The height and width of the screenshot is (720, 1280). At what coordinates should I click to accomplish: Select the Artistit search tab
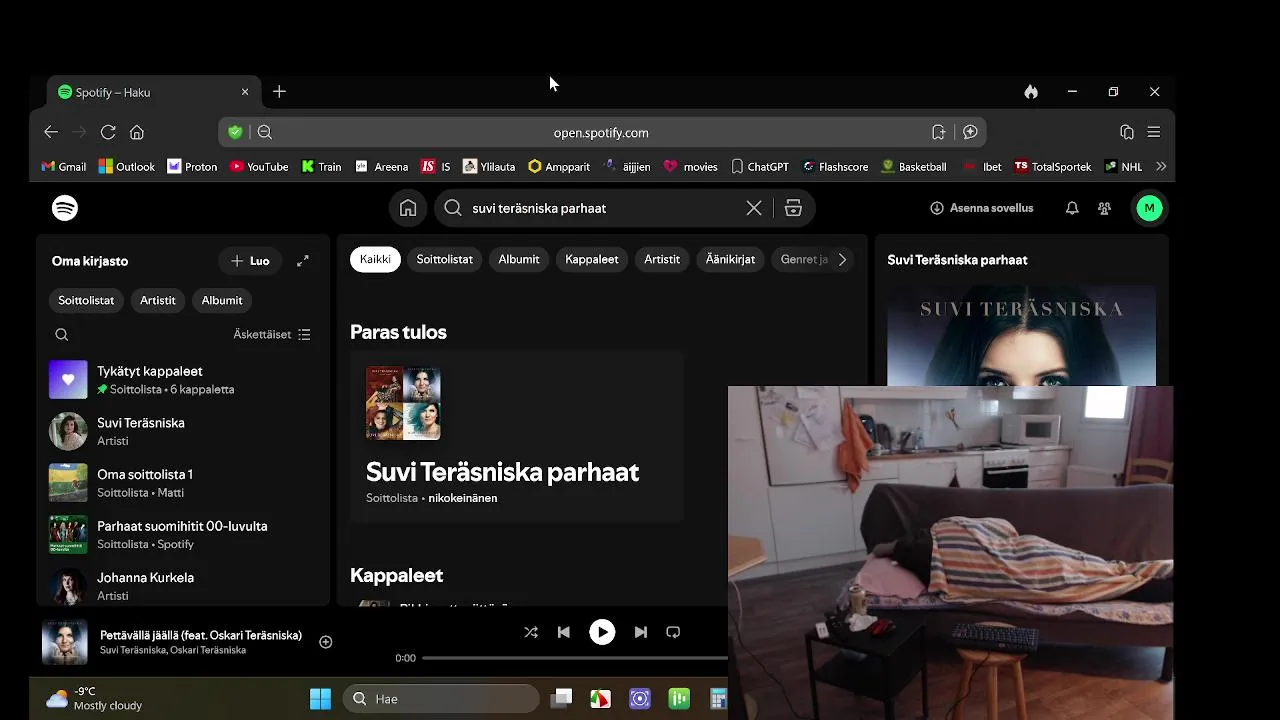point(662,259)
